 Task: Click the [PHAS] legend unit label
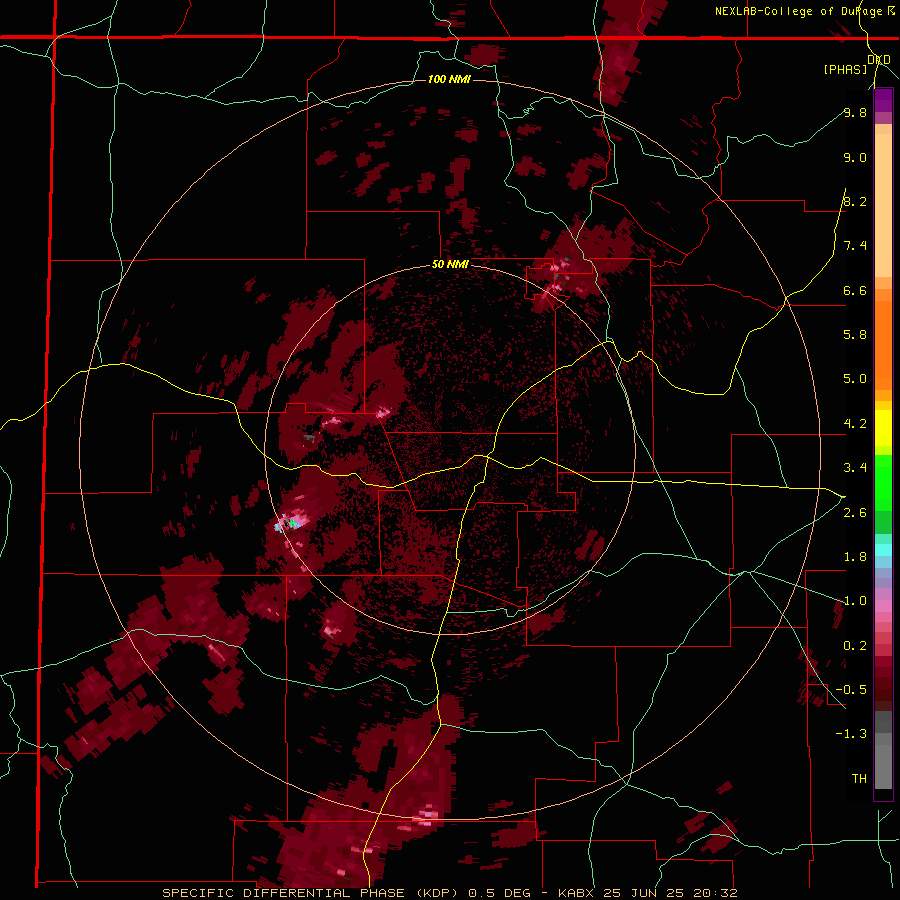[845, 69]
